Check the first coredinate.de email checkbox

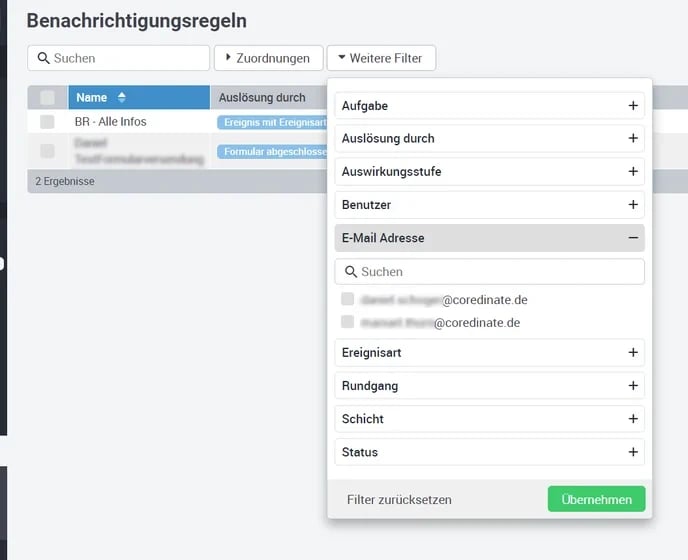[348, 299]
